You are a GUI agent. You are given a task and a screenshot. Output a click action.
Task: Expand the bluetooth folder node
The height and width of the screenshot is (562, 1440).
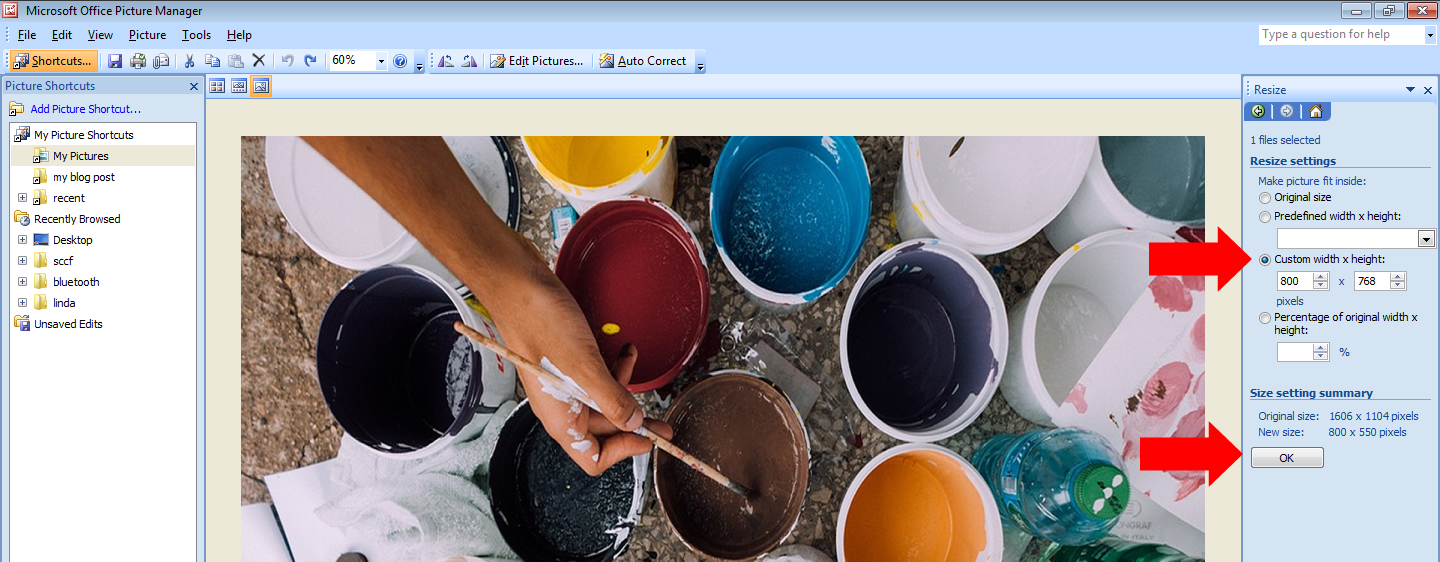(x=22, y=282)
